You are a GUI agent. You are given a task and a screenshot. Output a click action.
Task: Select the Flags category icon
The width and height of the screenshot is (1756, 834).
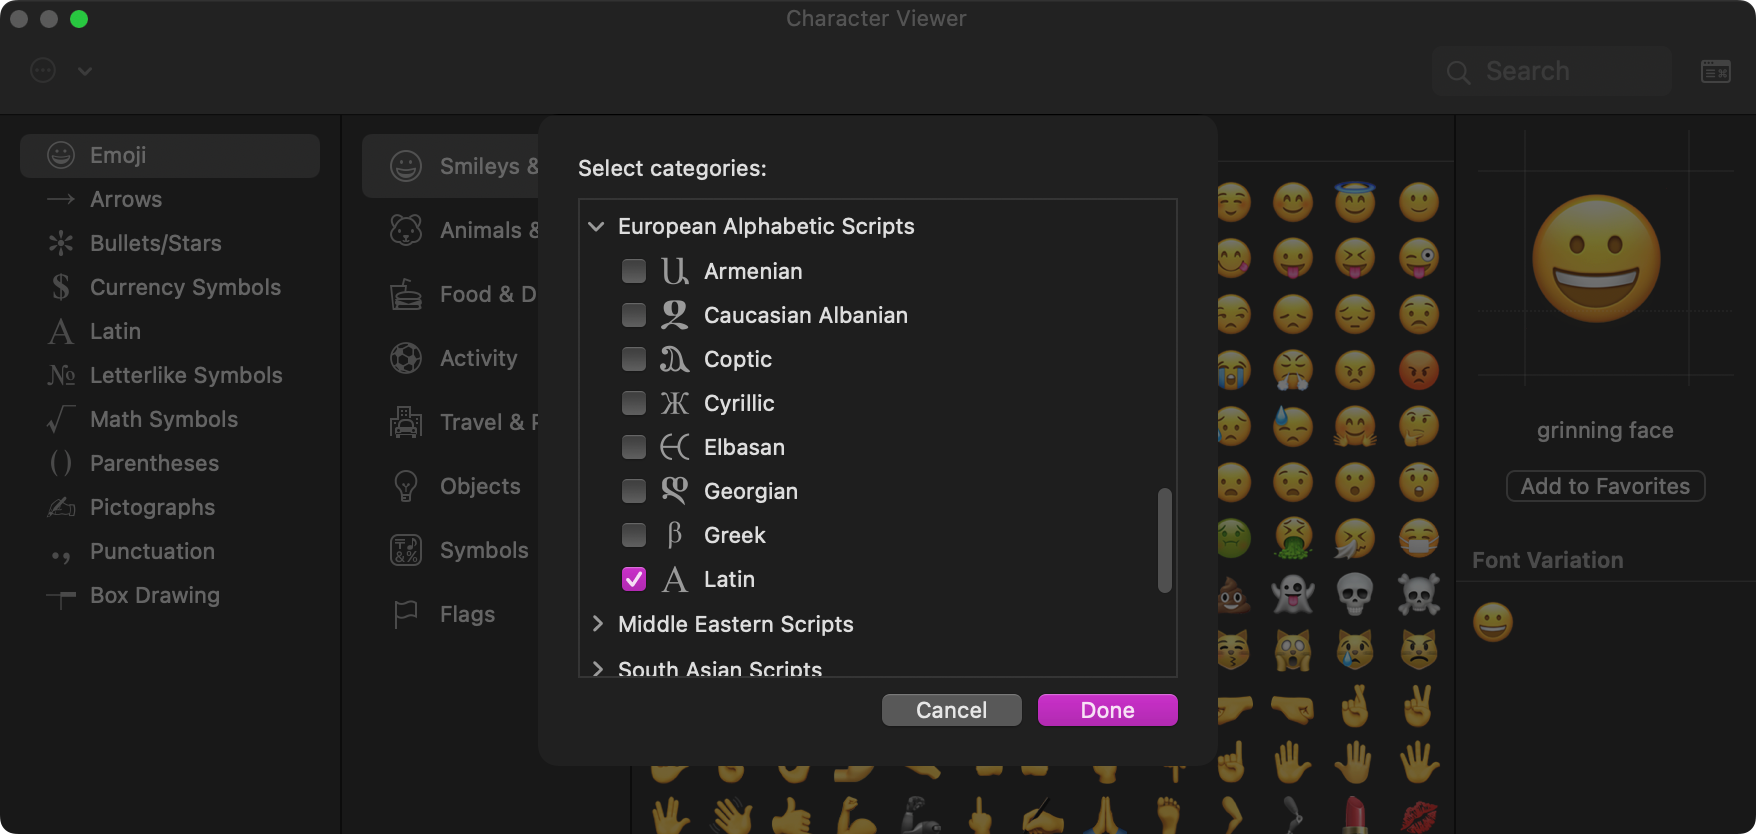click(406, 614)
